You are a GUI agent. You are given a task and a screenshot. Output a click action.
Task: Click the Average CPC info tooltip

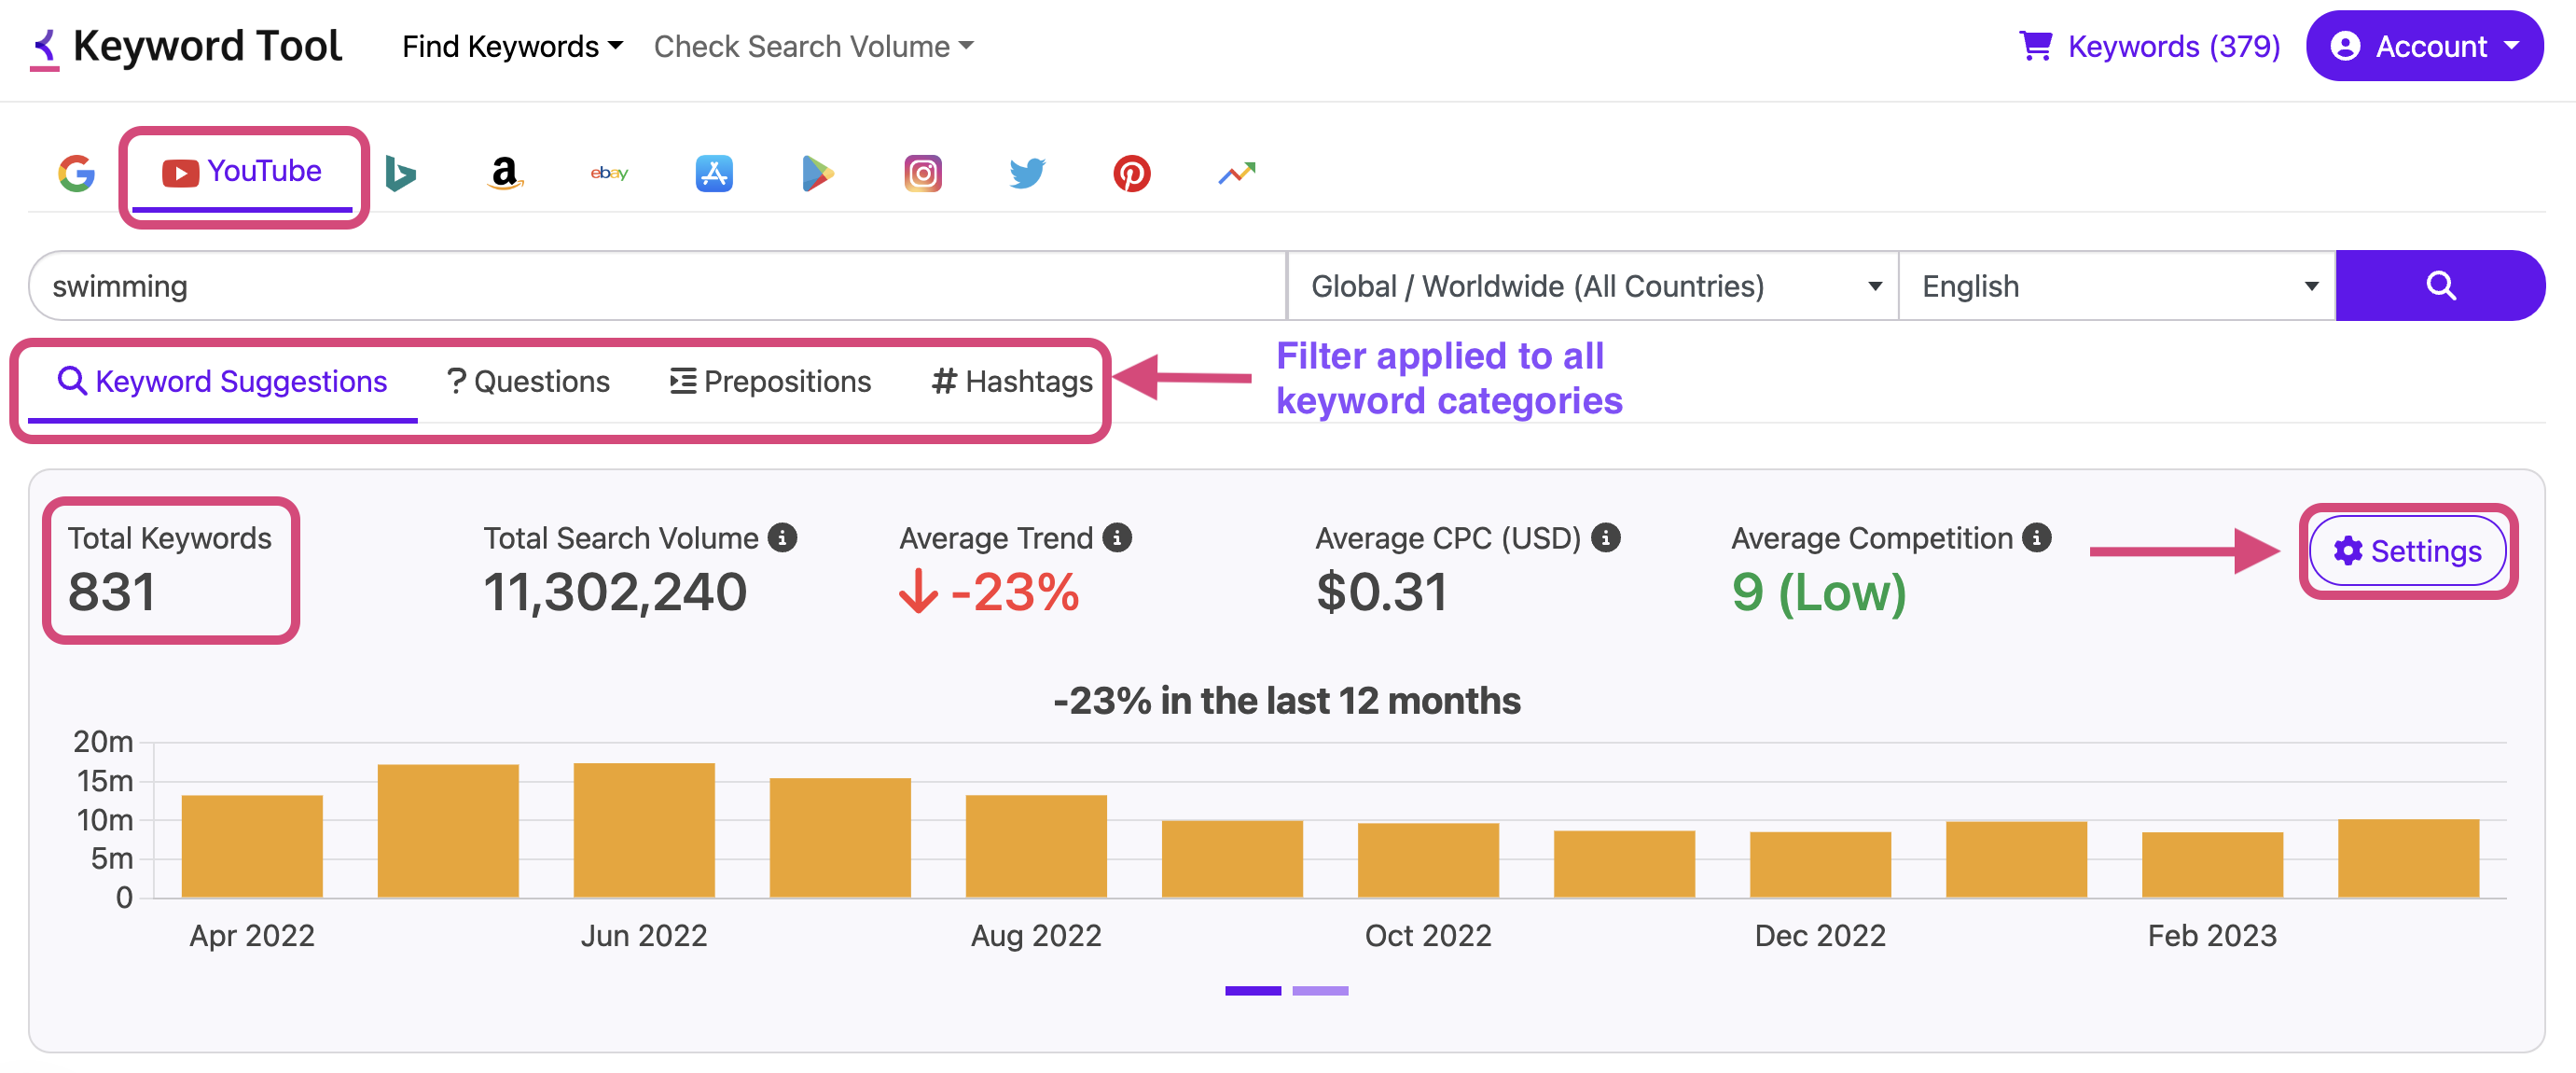[x=1606, y=537]
